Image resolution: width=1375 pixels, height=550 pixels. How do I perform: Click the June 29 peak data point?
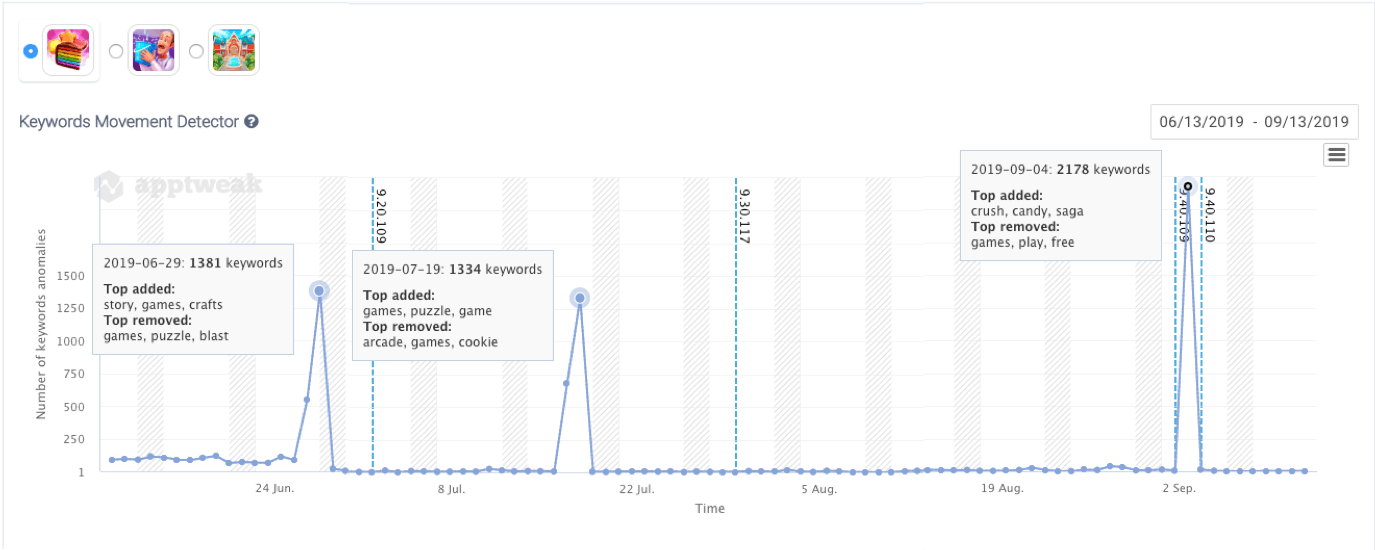pyautogui.click(x=319, y=291)
